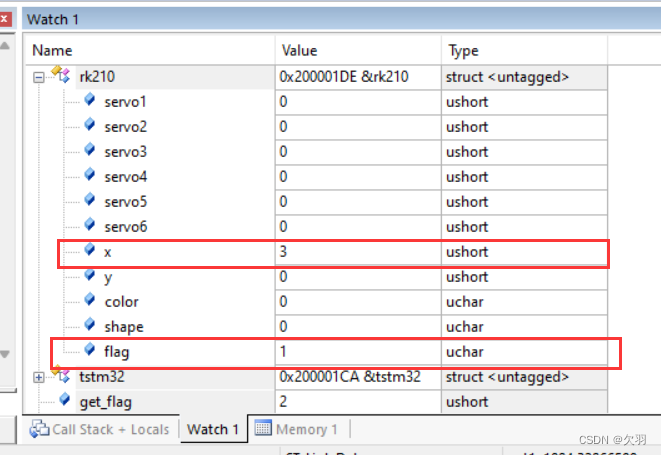
Task: Select the Watch 1 tab
Action: coord(213,429)
